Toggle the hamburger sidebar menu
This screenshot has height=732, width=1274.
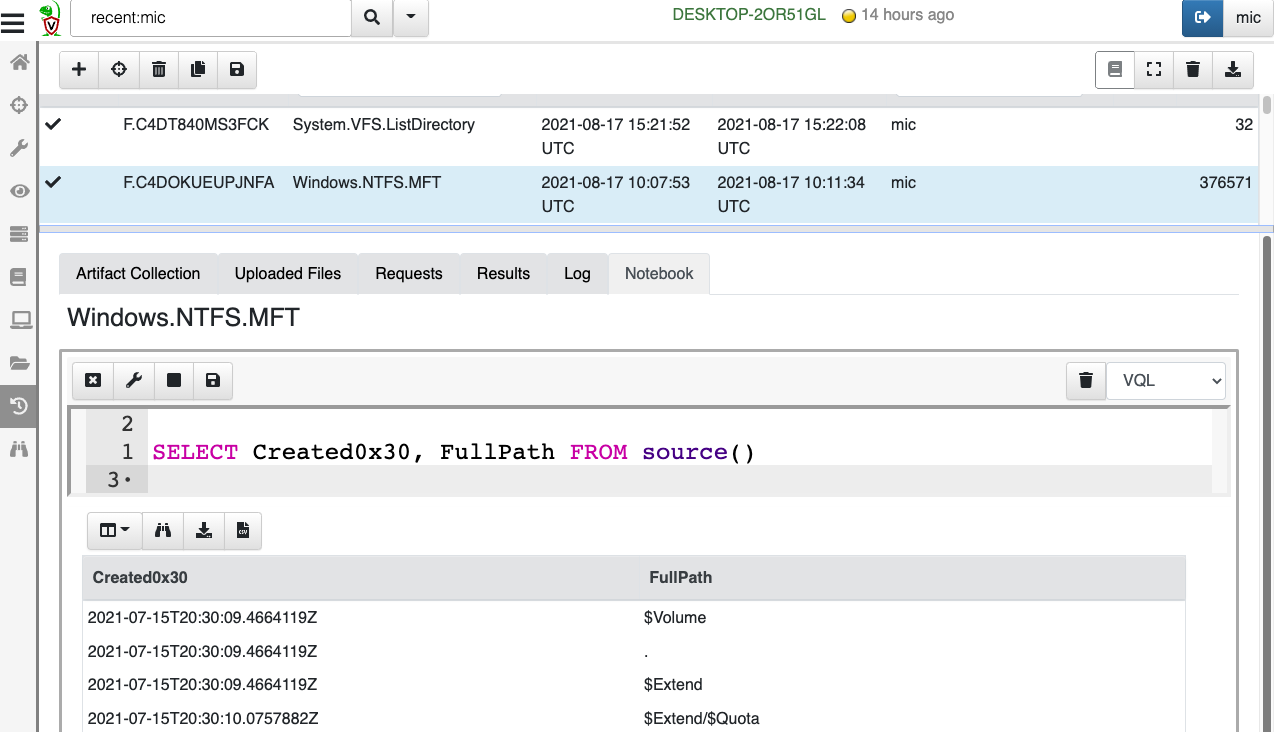13,20
